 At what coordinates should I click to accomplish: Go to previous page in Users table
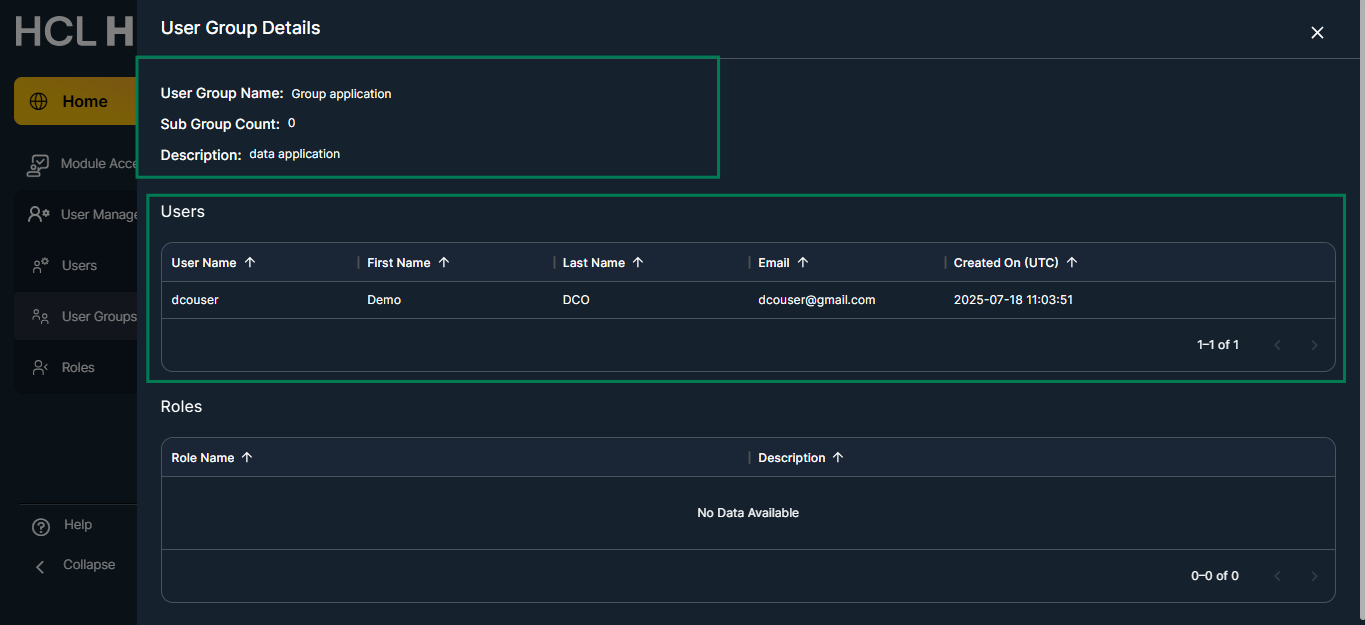coord(1277,345)
